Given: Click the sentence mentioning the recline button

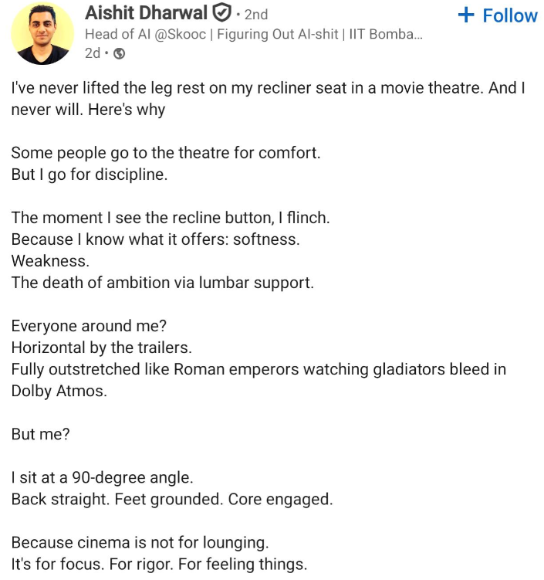Looking at the screenshot, I should click(x=170, y=218).
